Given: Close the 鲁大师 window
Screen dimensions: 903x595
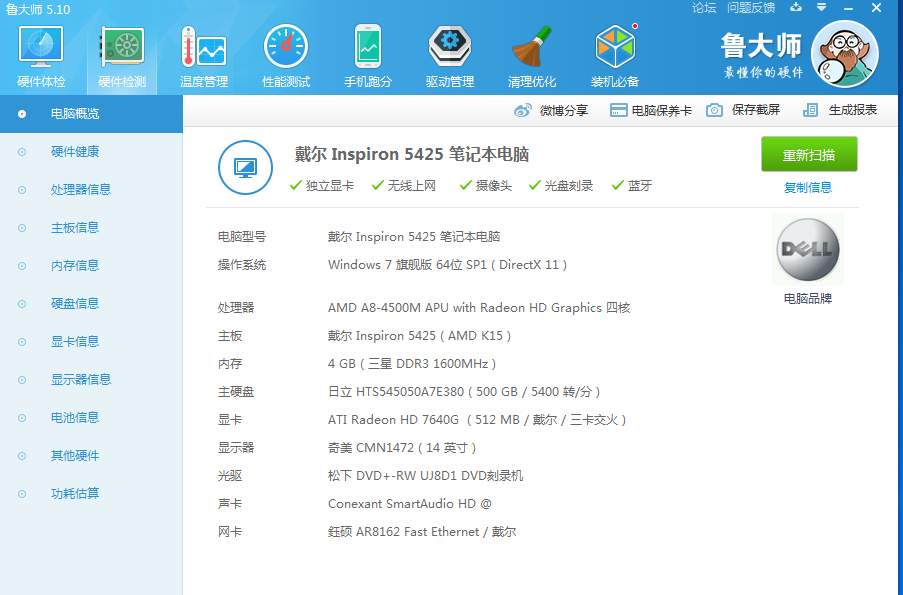Looking at the screenshot, I should point(877,8).
